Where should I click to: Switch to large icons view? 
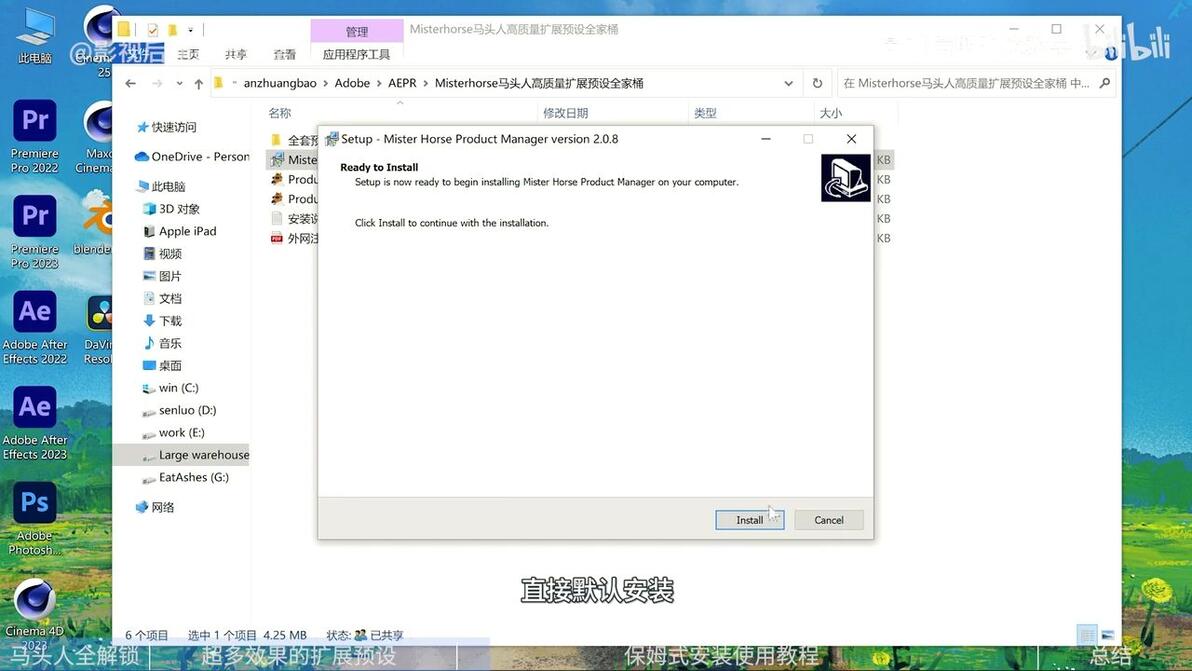pyautogui.click(x=1108, y=635)
